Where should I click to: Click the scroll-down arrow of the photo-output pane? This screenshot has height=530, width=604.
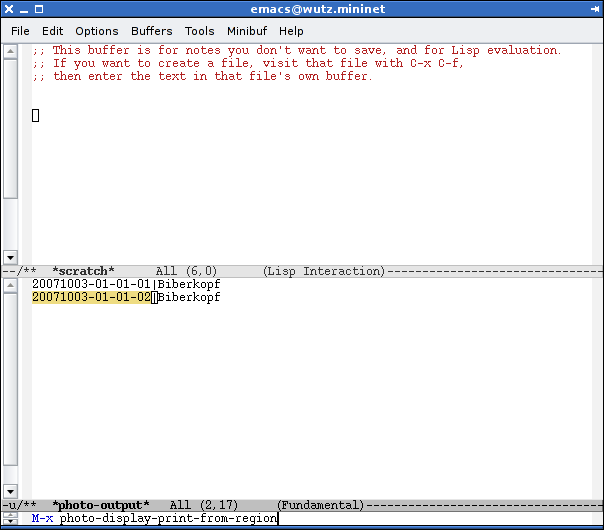tap(10, 492)
